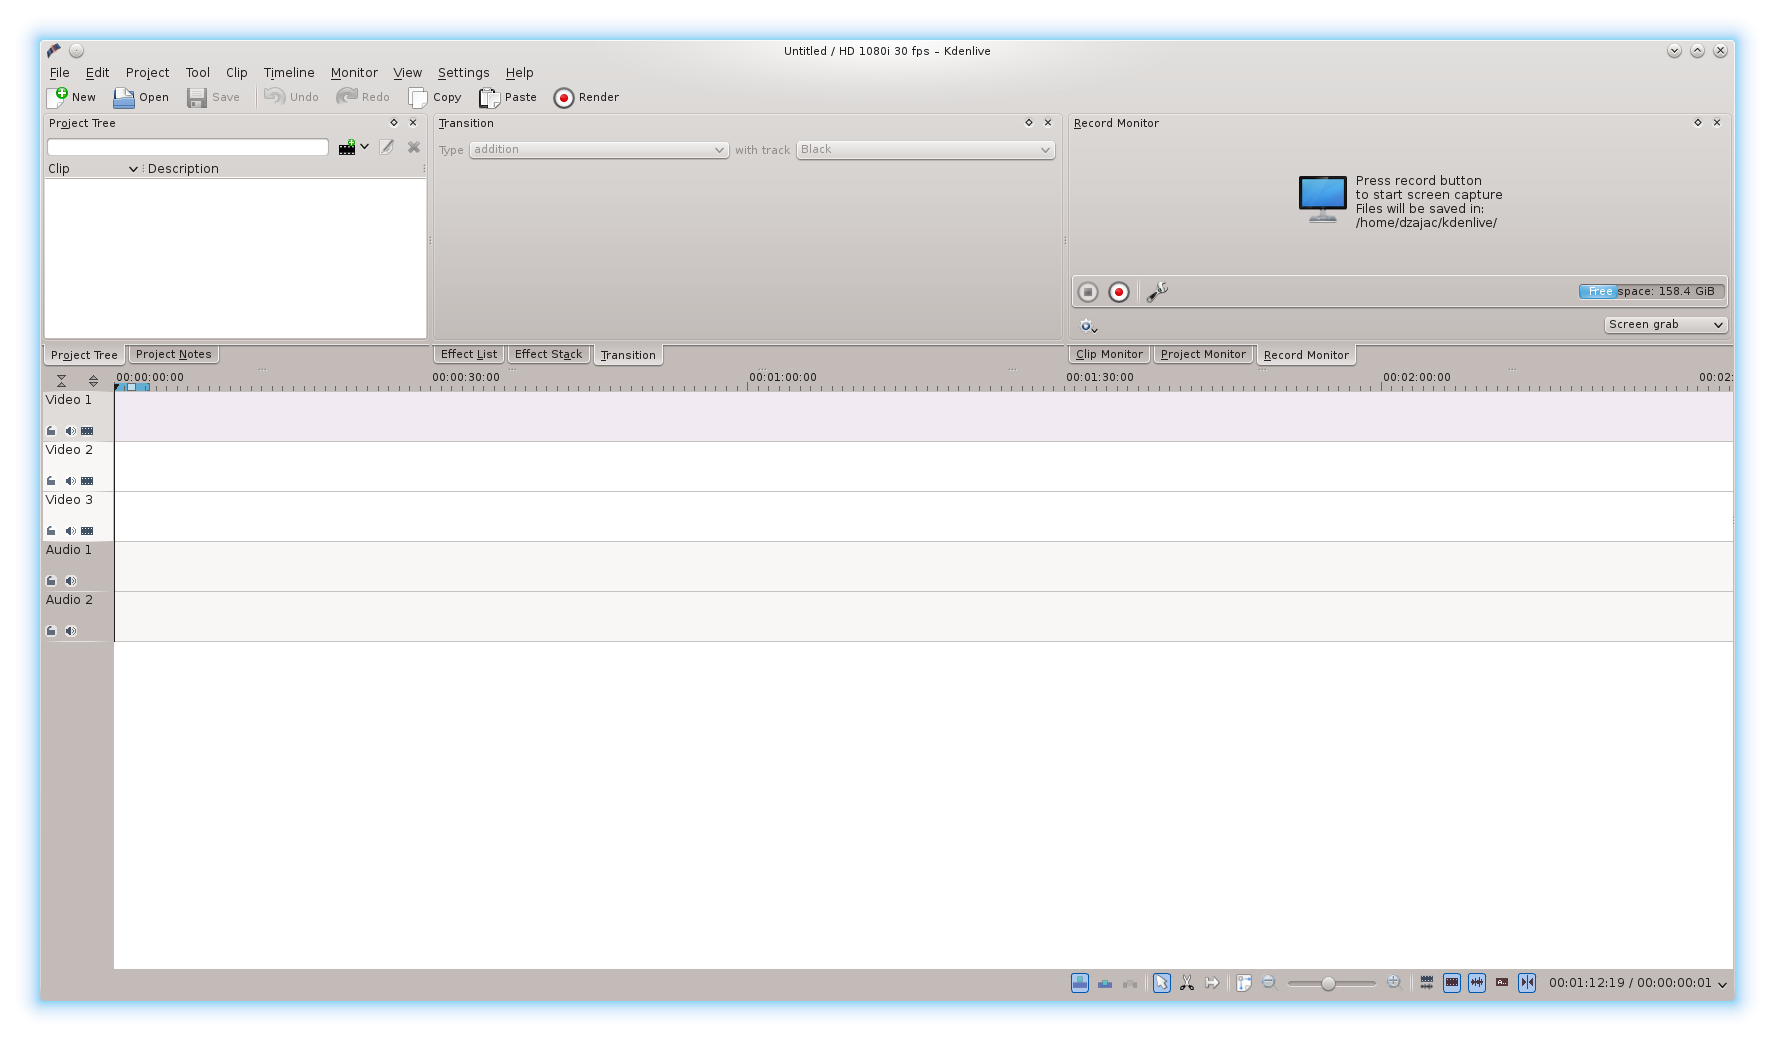Click the Open project toolbar icon
The width and height of the screenshot is (1775, 1041).
pos(140,97)
